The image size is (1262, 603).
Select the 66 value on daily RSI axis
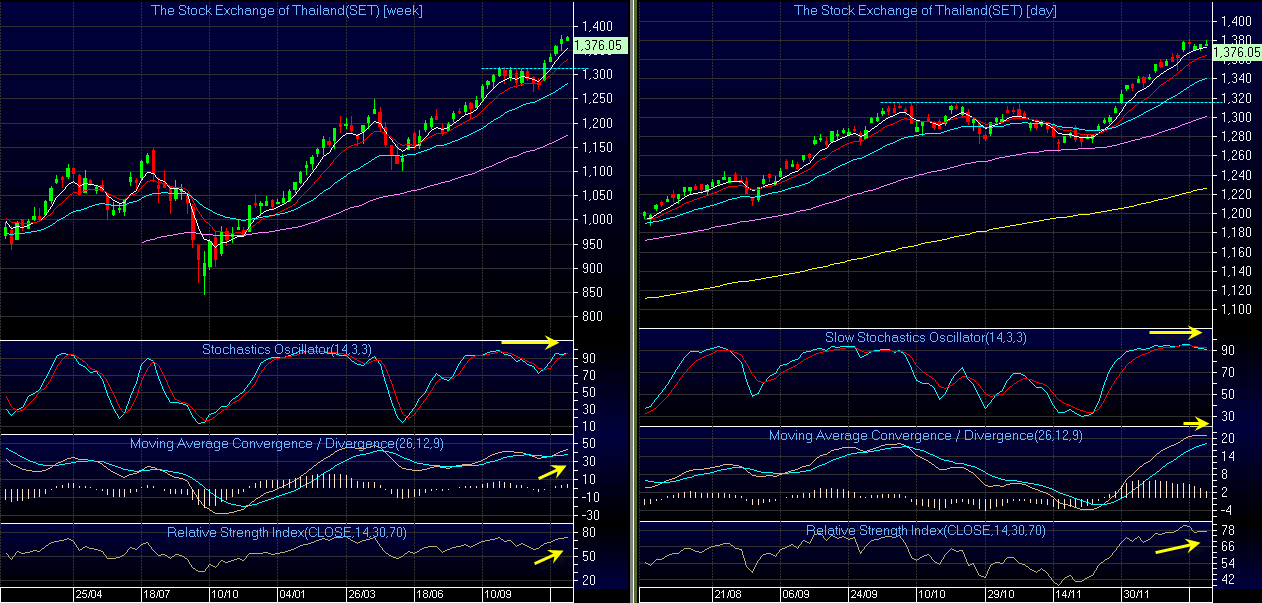pos(1227,547)
